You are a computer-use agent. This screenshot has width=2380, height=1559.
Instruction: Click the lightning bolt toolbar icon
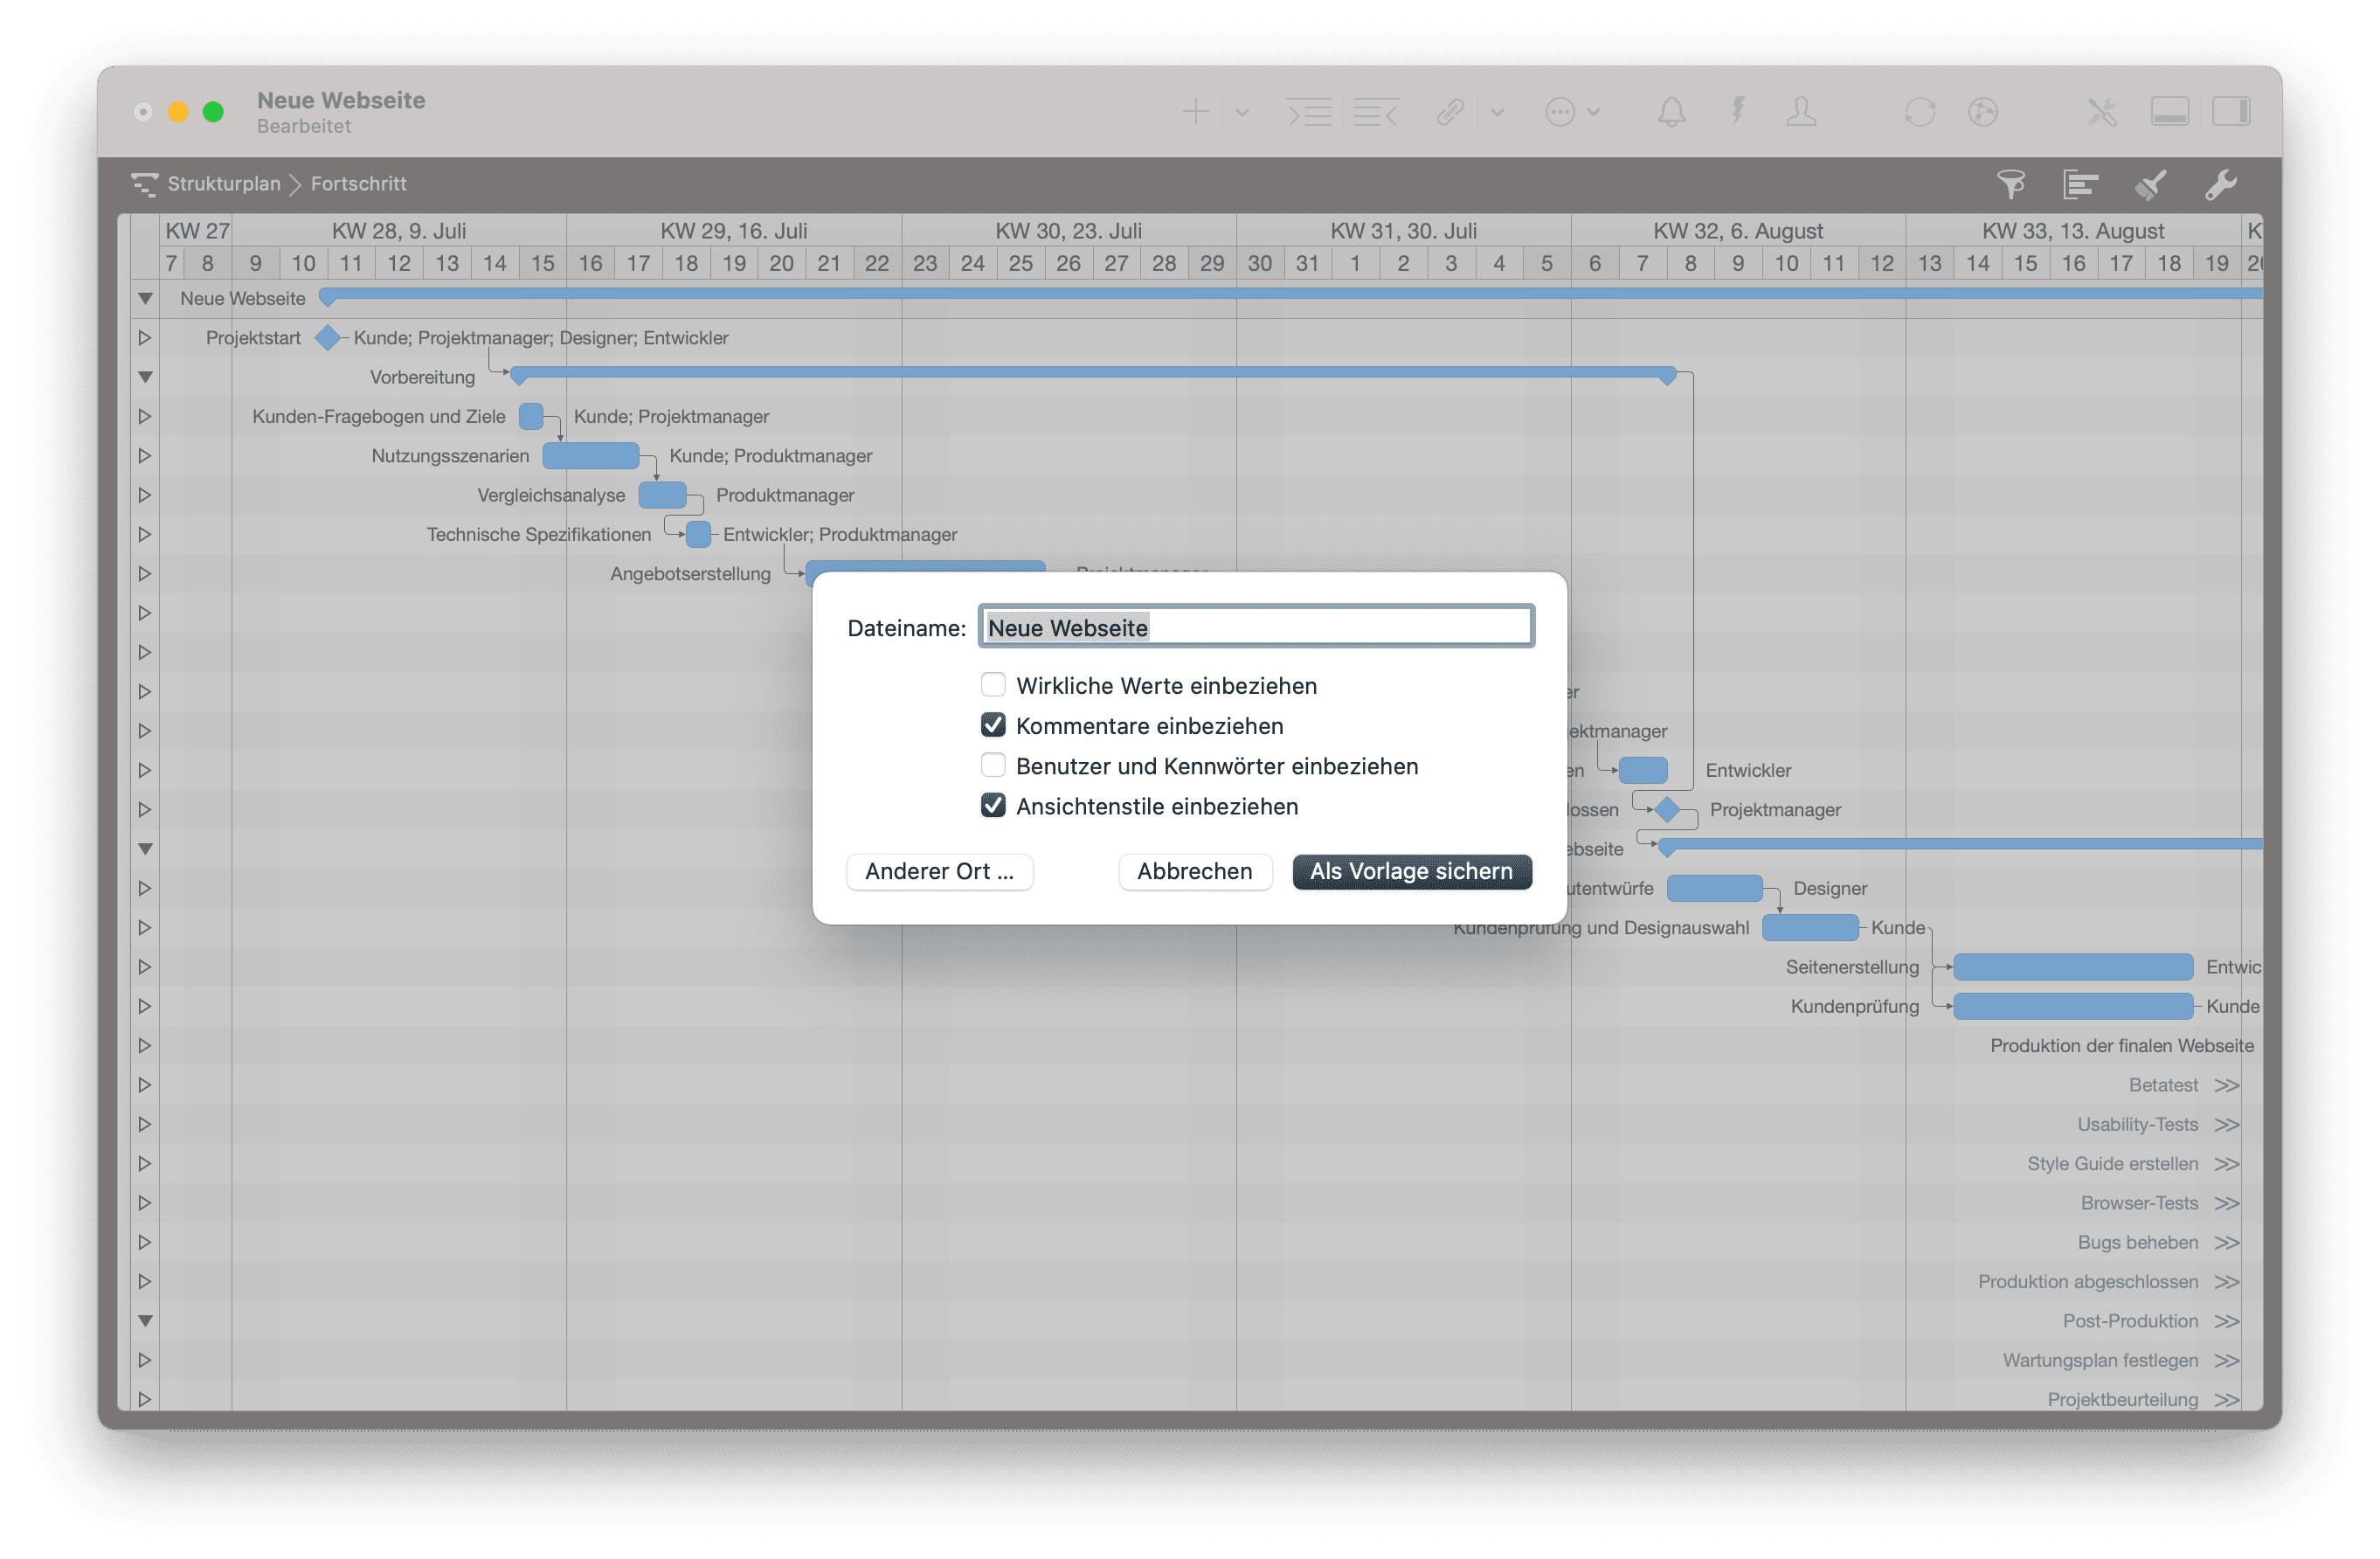coord(1738,111)
